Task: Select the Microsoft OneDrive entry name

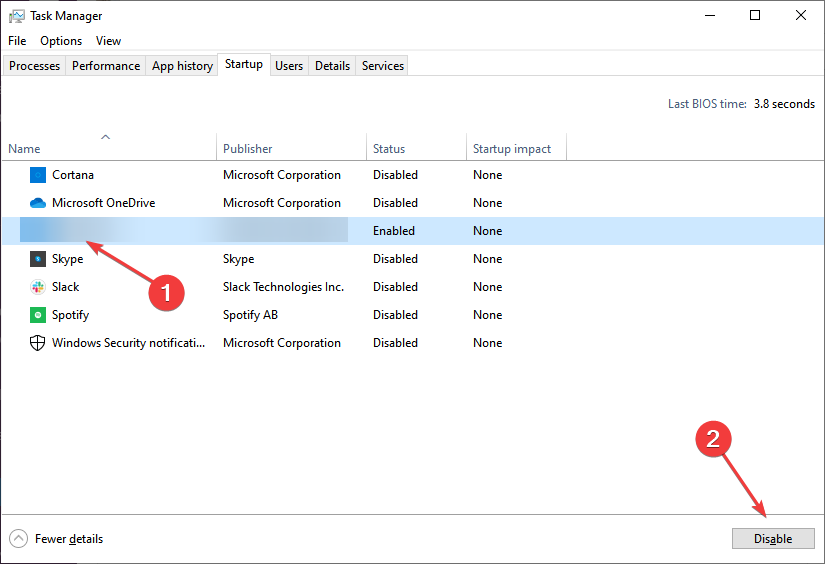Action: pyautogui.click(x=104, y=203)
